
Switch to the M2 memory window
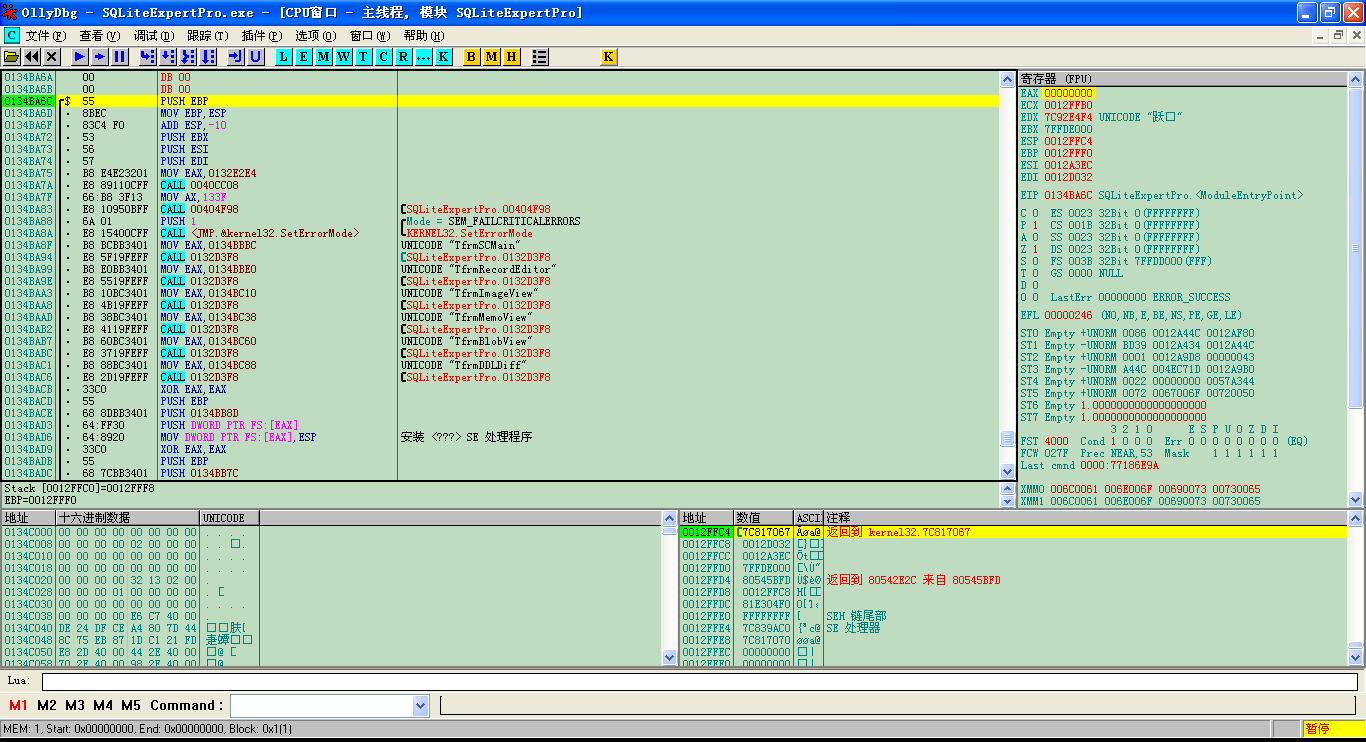pyautogui.click(x=47, y=706)
